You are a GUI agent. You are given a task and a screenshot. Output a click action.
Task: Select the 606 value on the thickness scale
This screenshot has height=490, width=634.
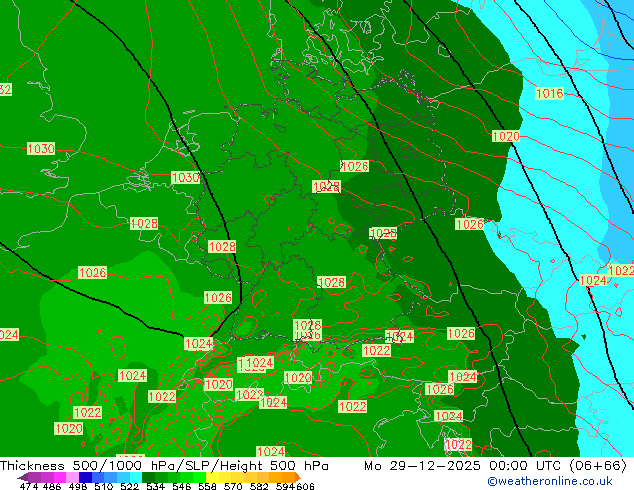305,486
